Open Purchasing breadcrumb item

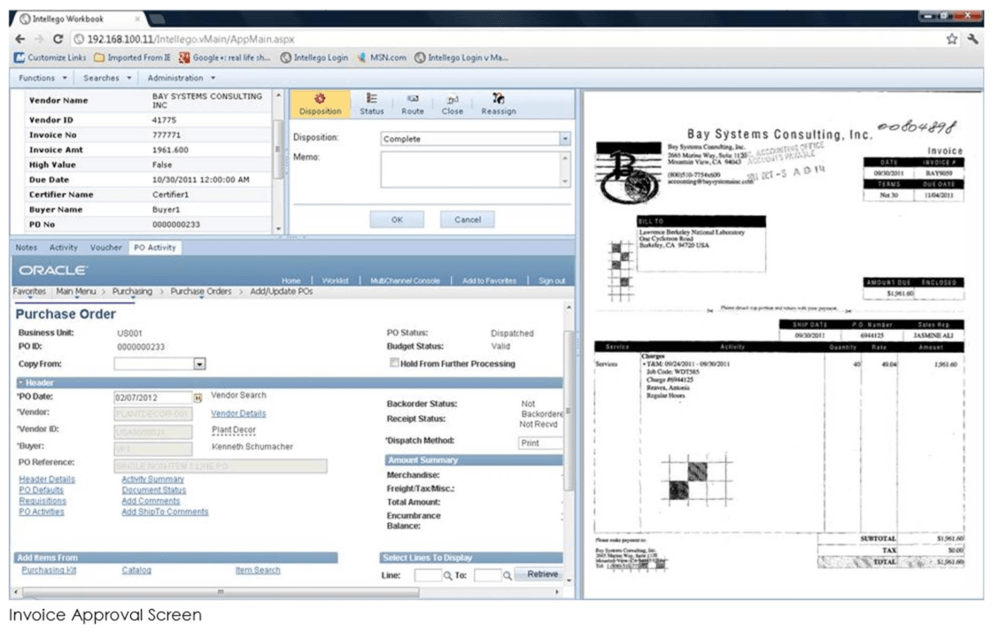132,291
